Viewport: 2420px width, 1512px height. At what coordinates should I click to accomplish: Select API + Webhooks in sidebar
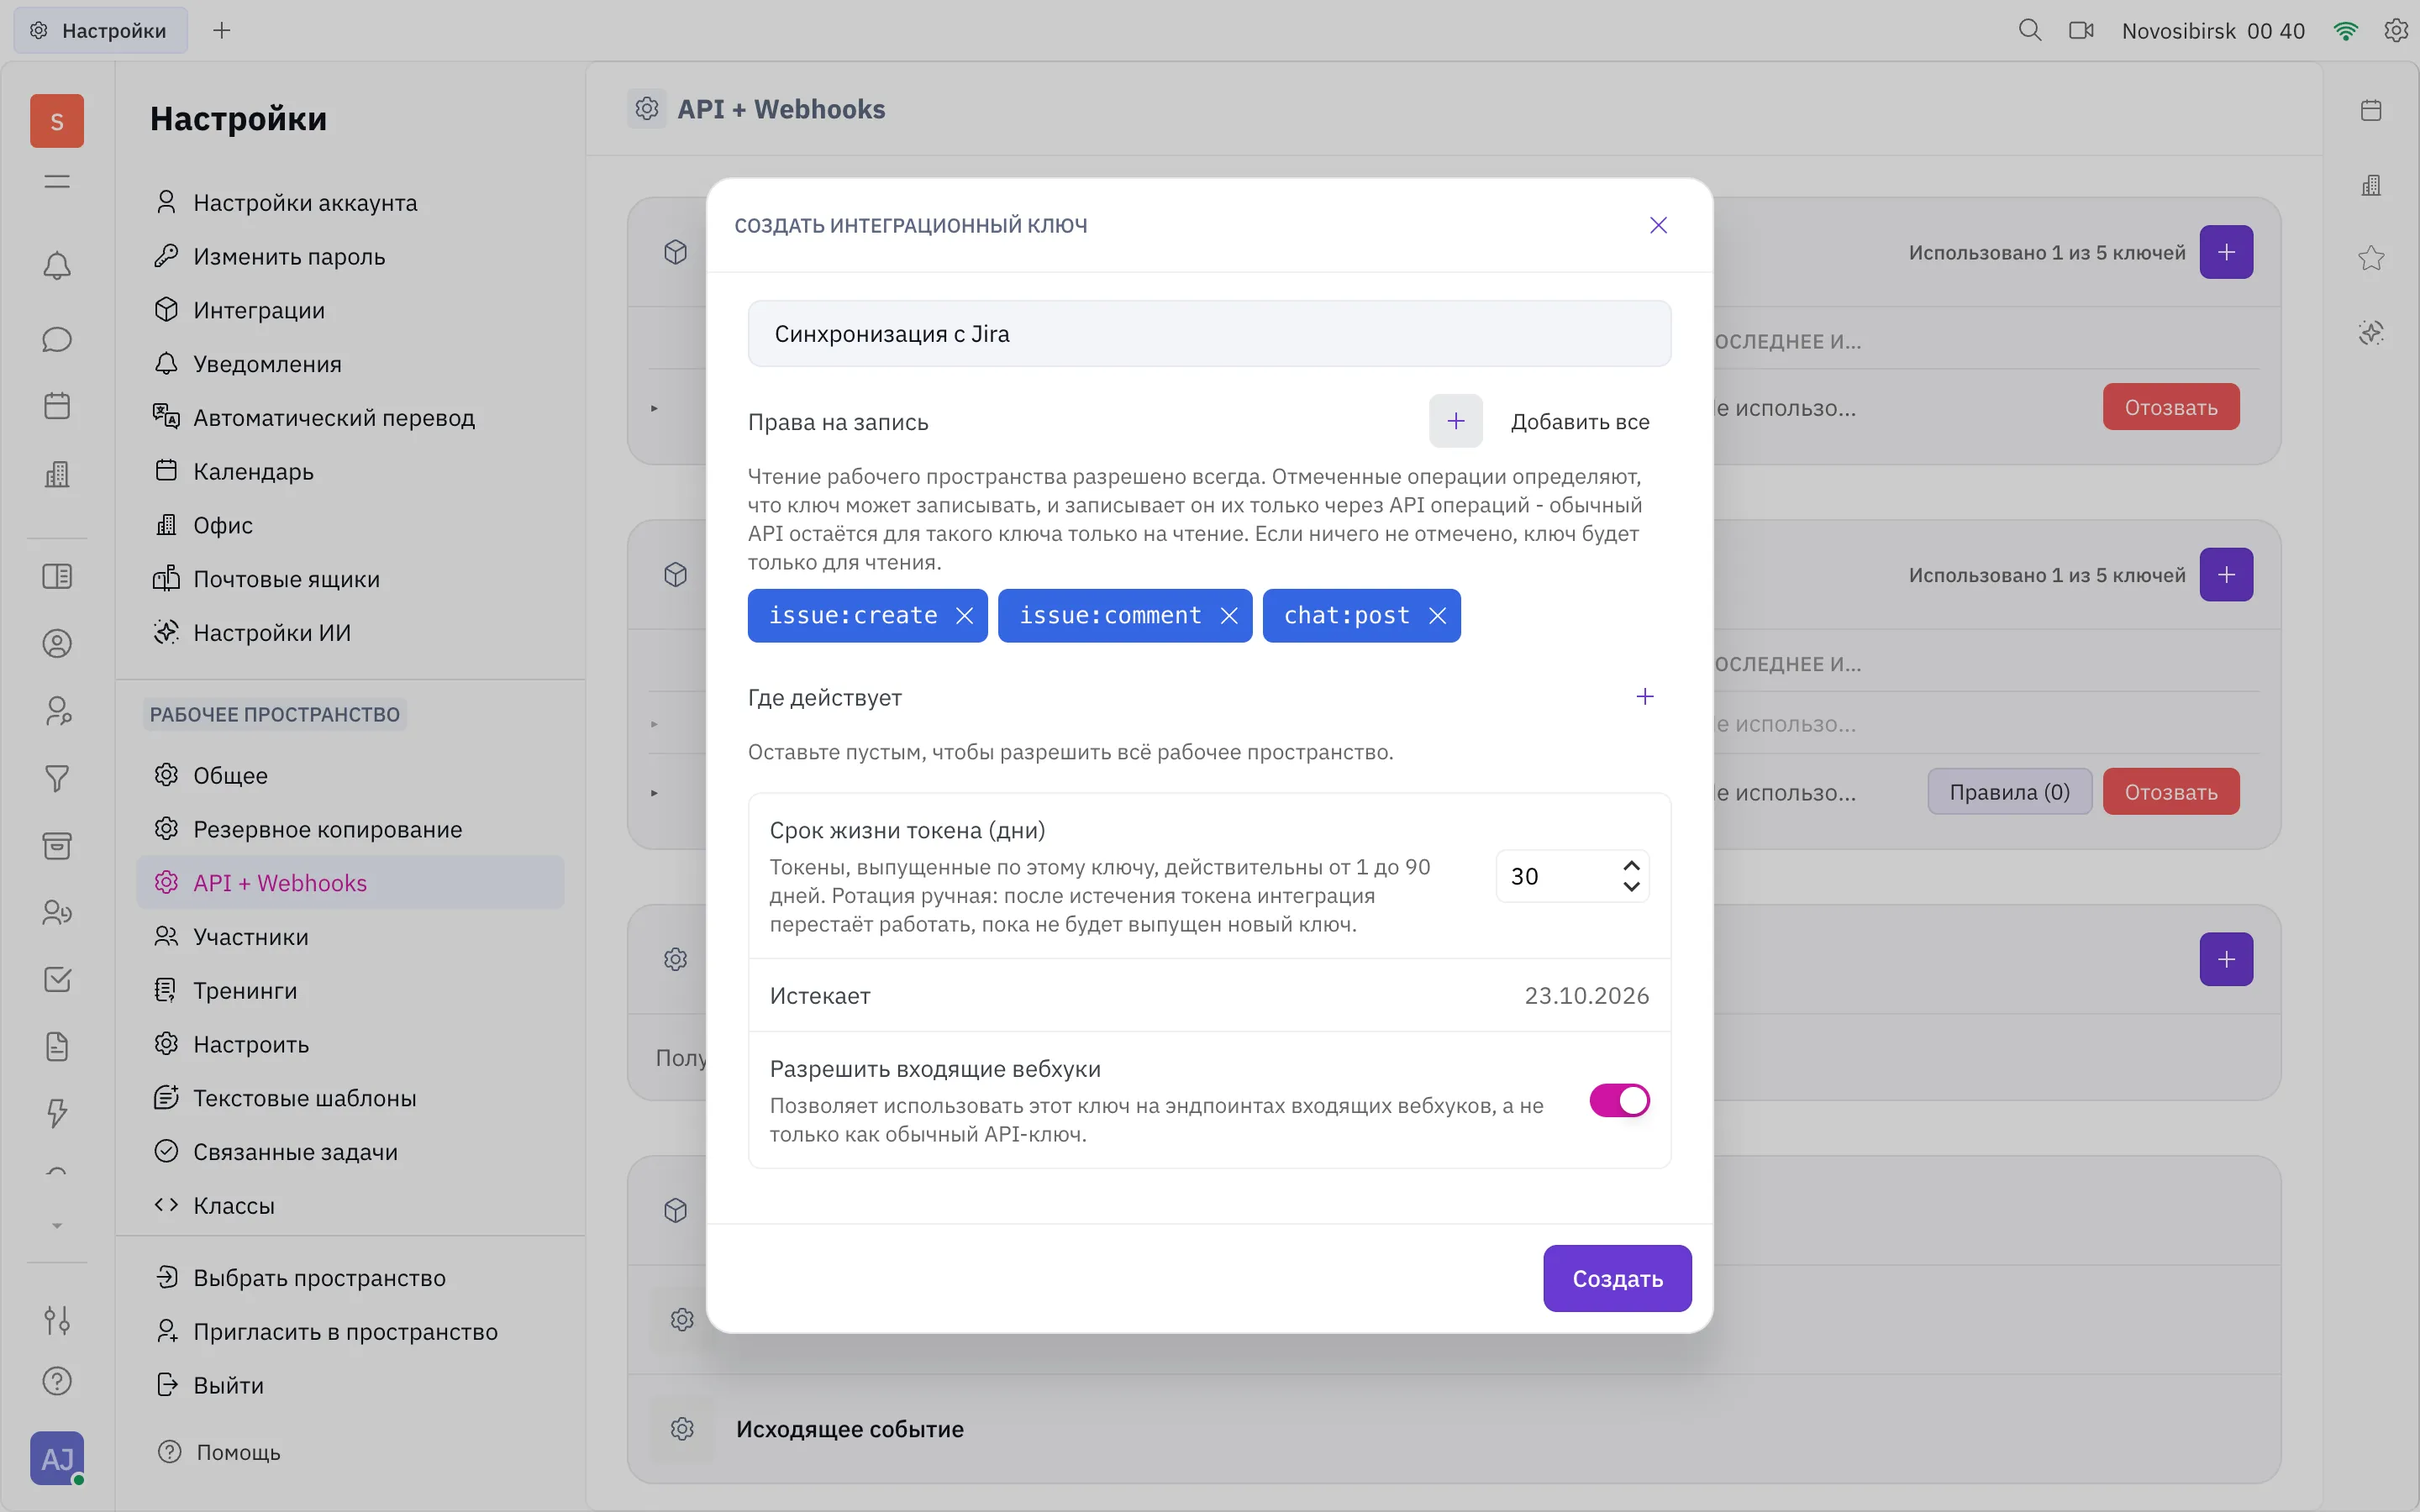pyautogui.click(x=350, y=882)
